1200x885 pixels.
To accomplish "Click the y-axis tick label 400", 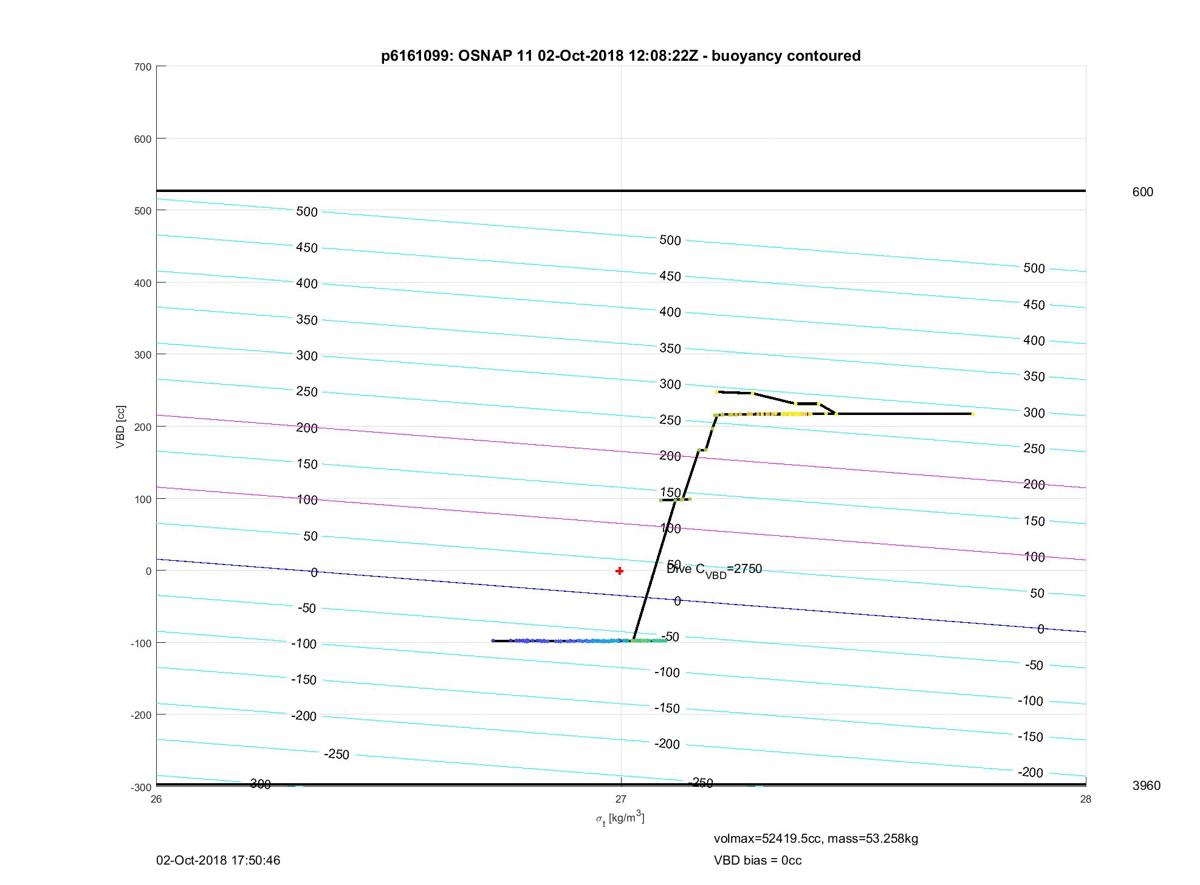I will [x=142, y=283].
